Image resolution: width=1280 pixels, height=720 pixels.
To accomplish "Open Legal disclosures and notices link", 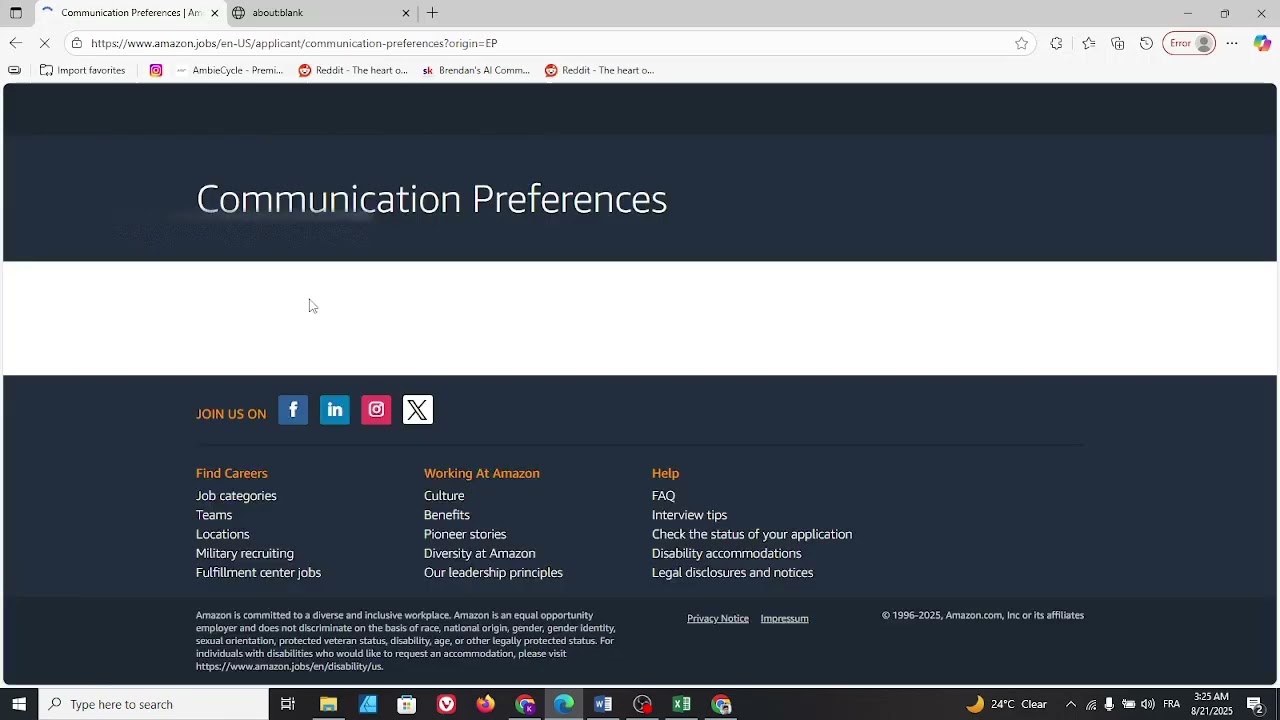I will [733, 573].
